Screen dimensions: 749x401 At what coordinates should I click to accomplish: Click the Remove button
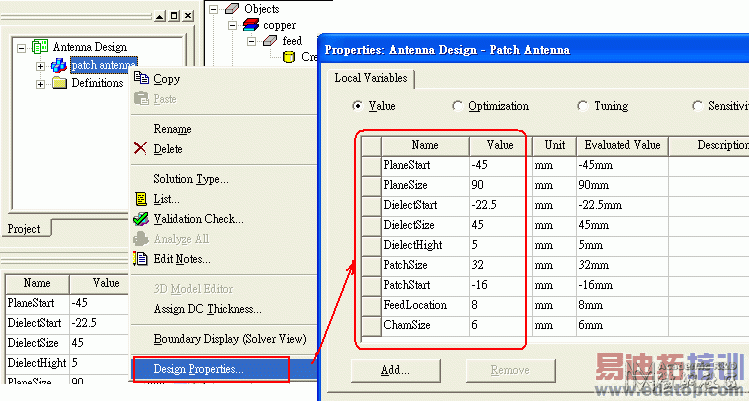pos(510,370)
